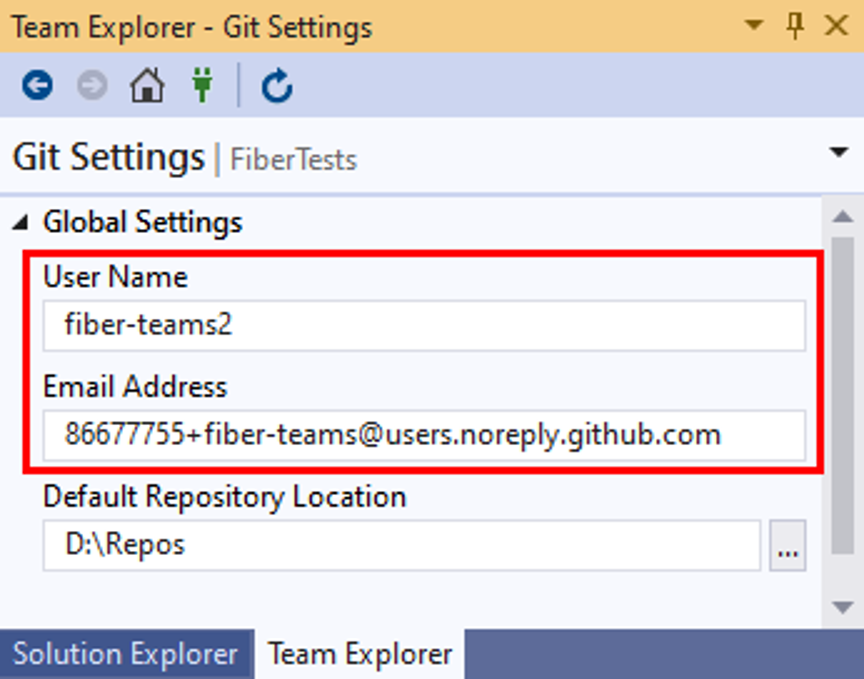Collapse the Global Settings section
The height and width of the screenshot is (679, 864).
click(x=21, y=222)
